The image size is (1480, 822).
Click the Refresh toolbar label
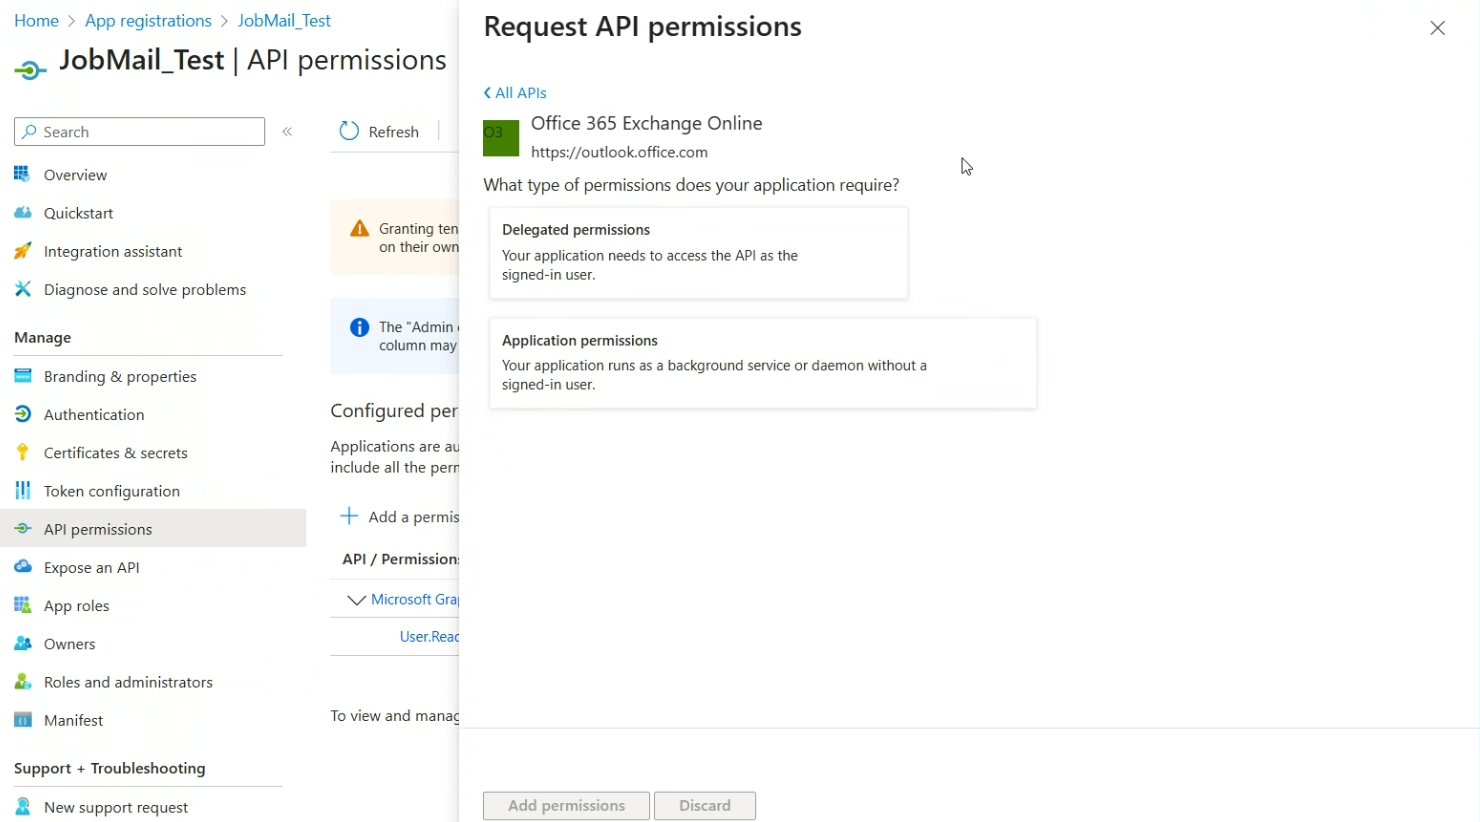pyautogui.click(x=394, y=132)
